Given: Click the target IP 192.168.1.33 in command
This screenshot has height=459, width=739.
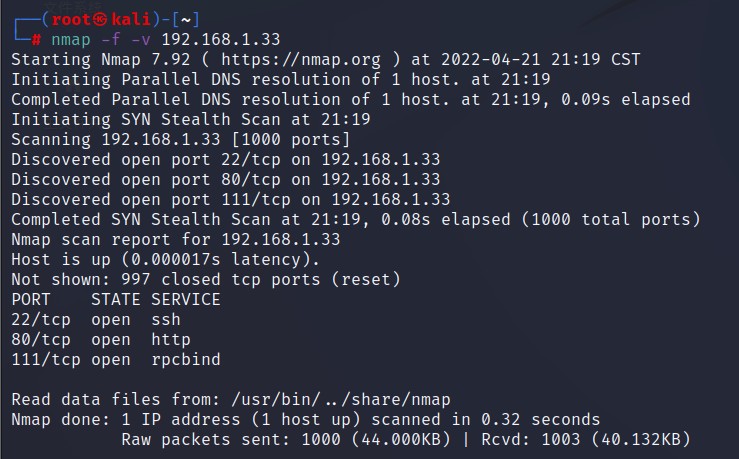Looking at the screenshot, I should point(221,40).
